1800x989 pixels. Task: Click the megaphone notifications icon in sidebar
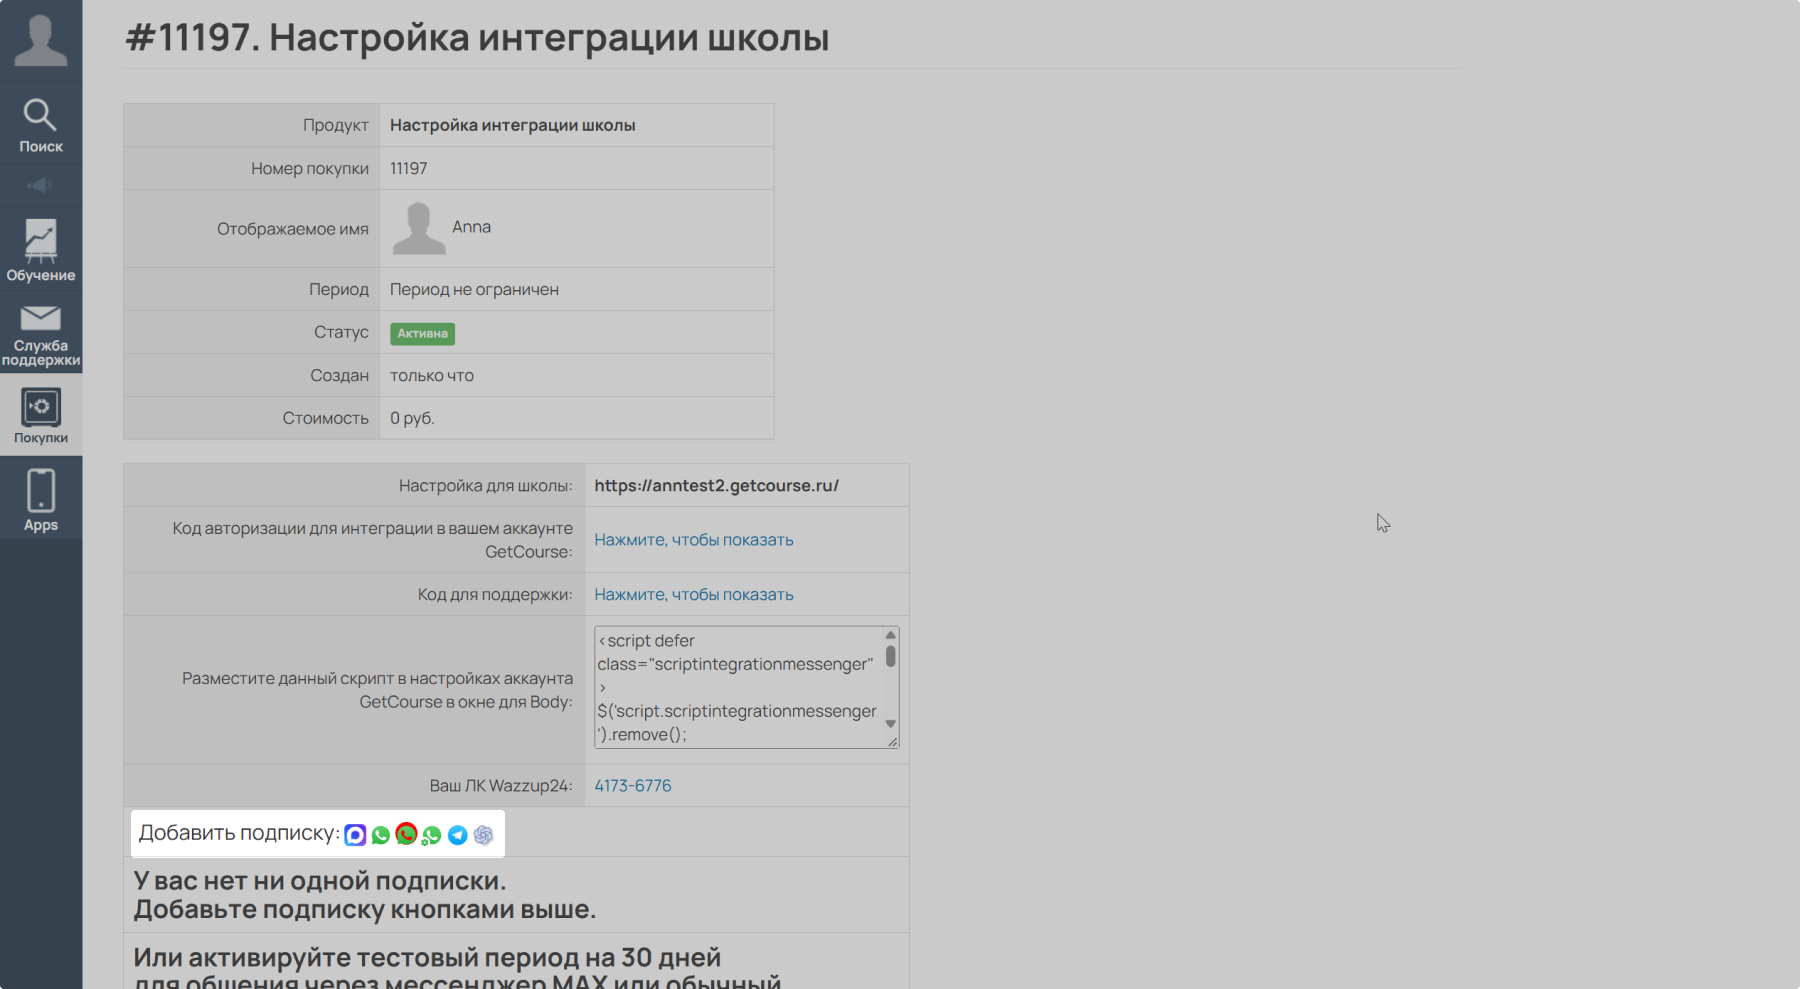(x=40, y=186)
